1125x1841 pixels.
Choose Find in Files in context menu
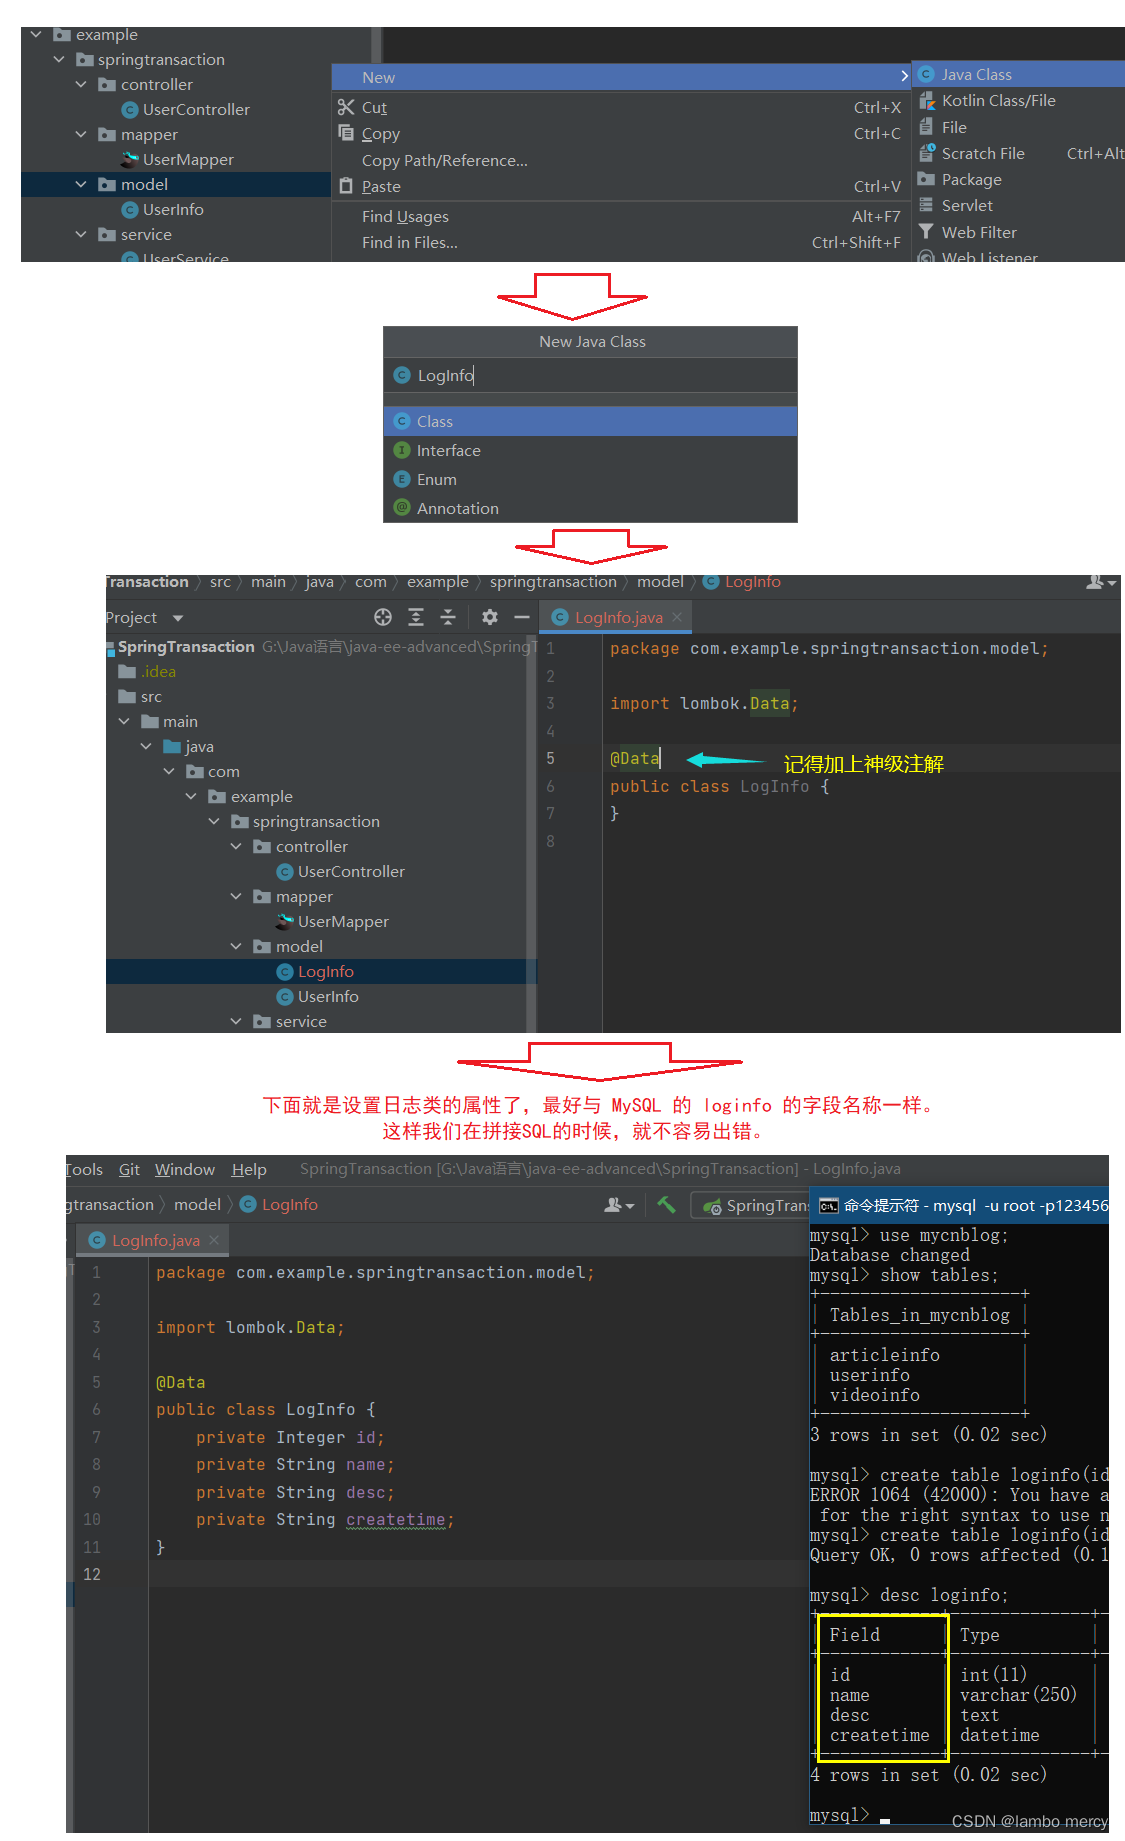pos(621,242)
